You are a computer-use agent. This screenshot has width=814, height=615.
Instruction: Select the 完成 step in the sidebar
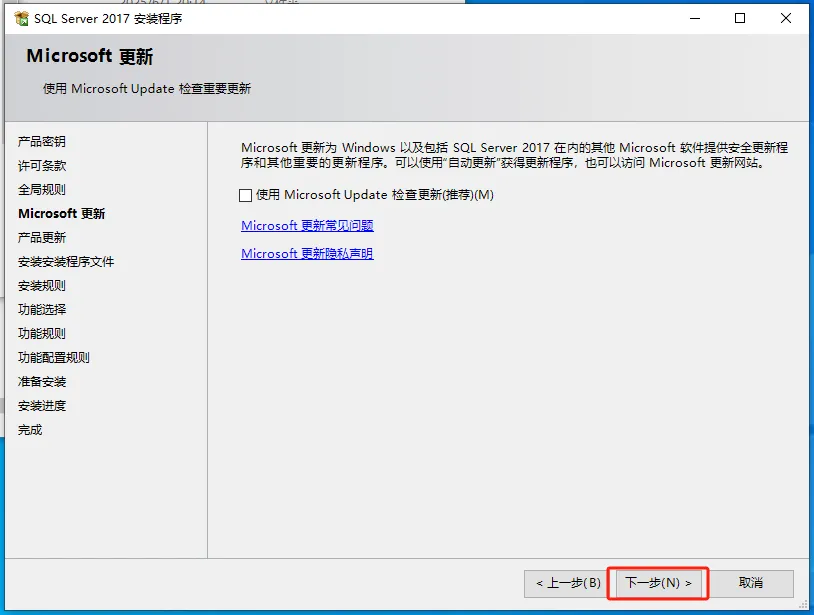[x=30, y=430]
